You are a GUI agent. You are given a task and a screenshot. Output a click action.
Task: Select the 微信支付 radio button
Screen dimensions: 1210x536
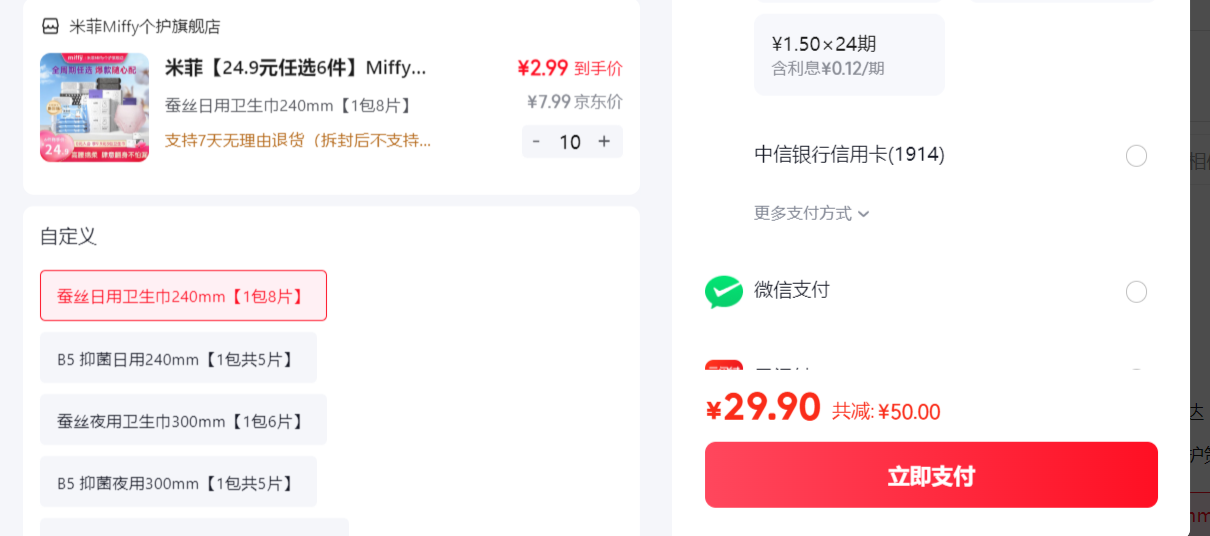tap(1136, 292)
